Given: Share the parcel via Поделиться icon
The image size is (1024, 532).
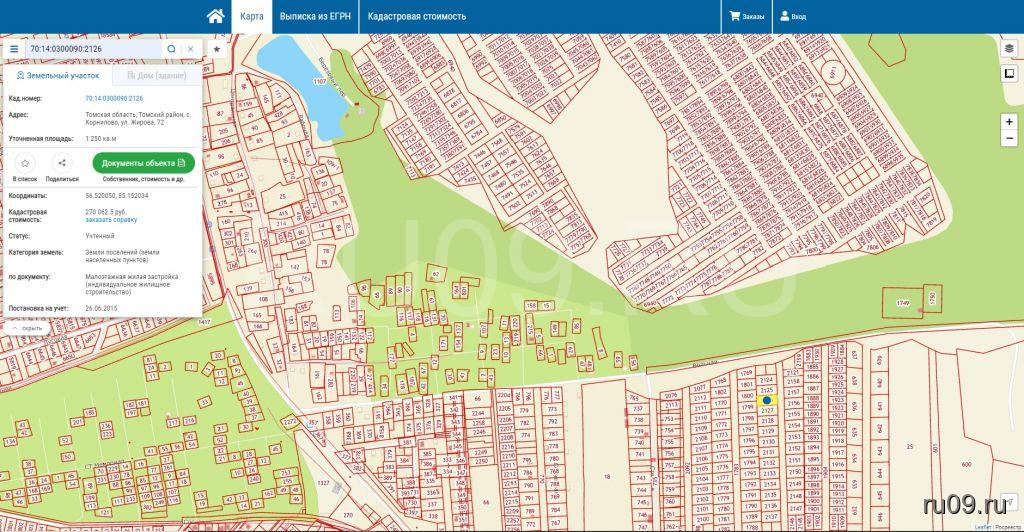Looking at the screenshot, I should pos(62,163).
